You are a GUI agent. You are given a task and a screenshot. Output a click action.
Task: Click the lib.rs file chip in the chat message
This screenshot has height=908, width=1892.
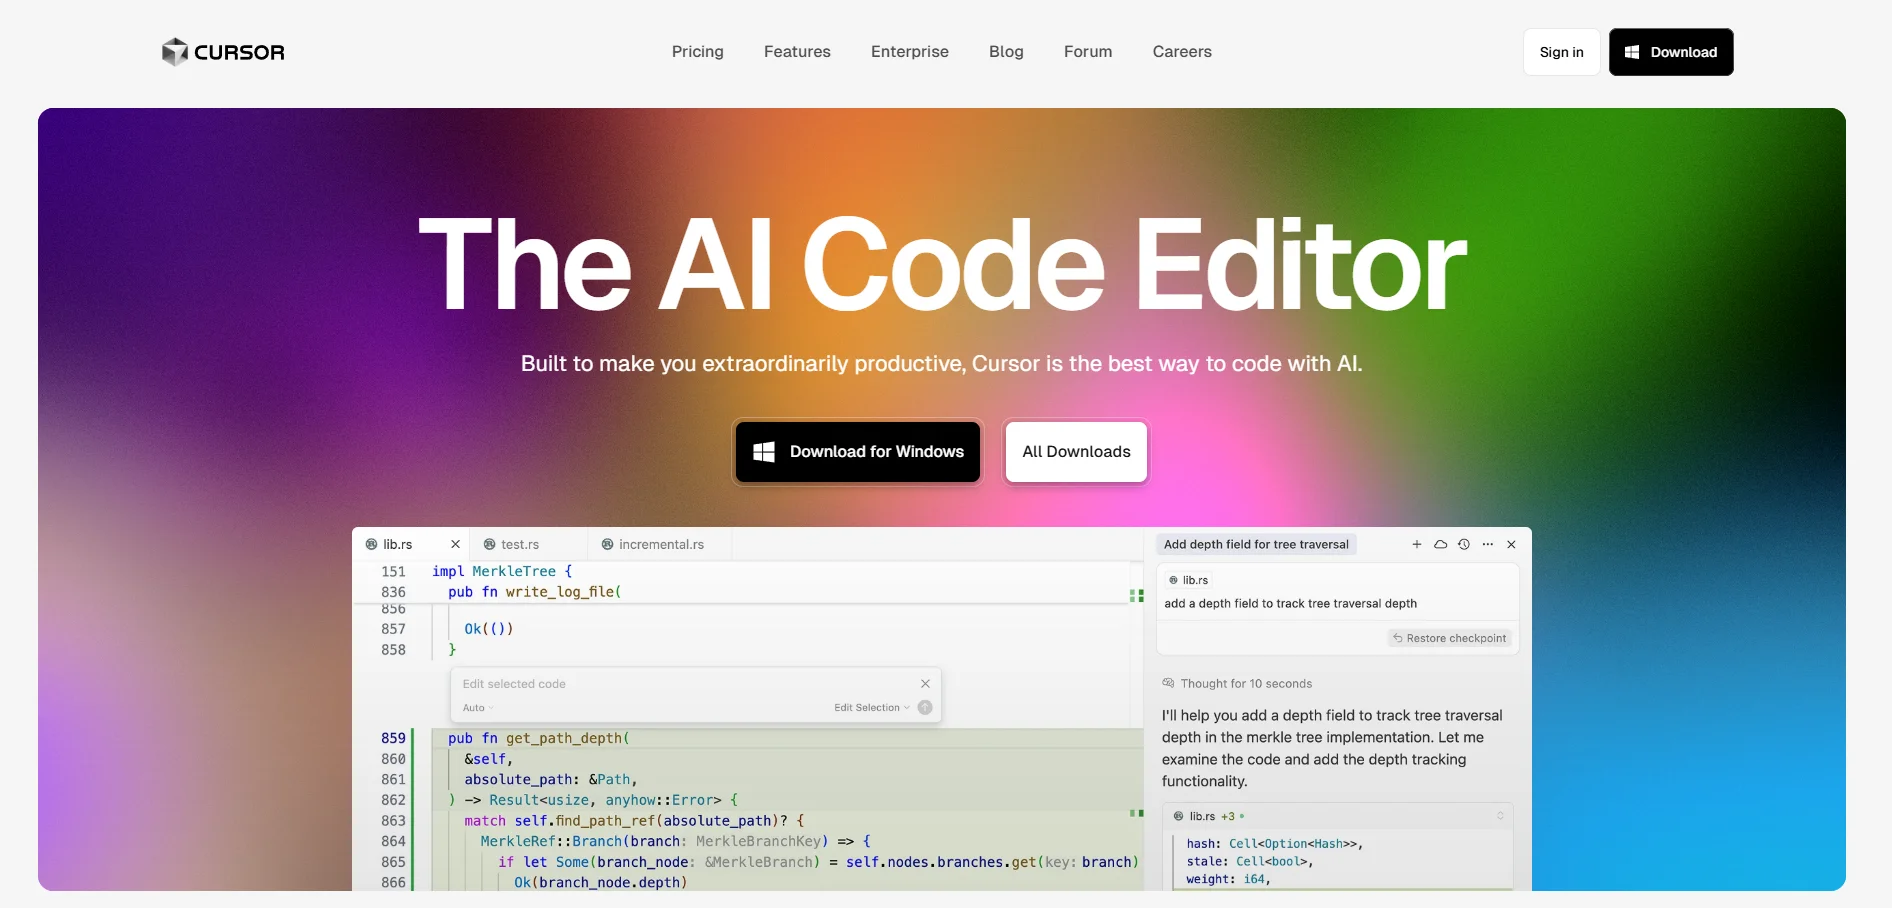(1189, 580)
